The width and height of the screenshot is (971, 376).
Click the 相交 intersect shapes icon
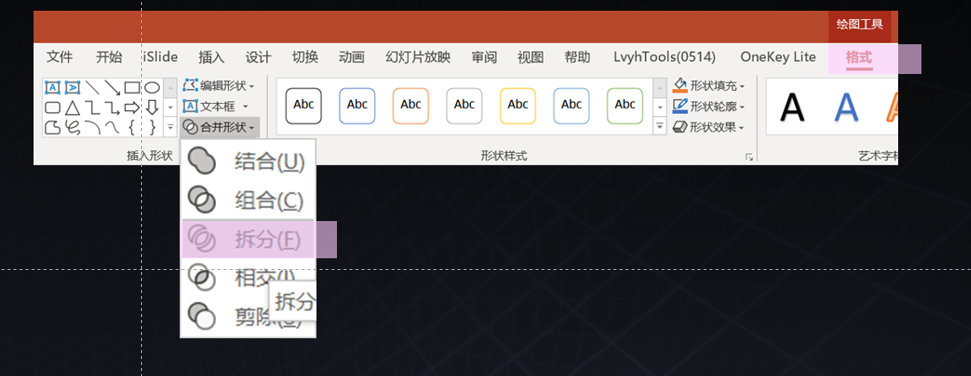(201, 277)
